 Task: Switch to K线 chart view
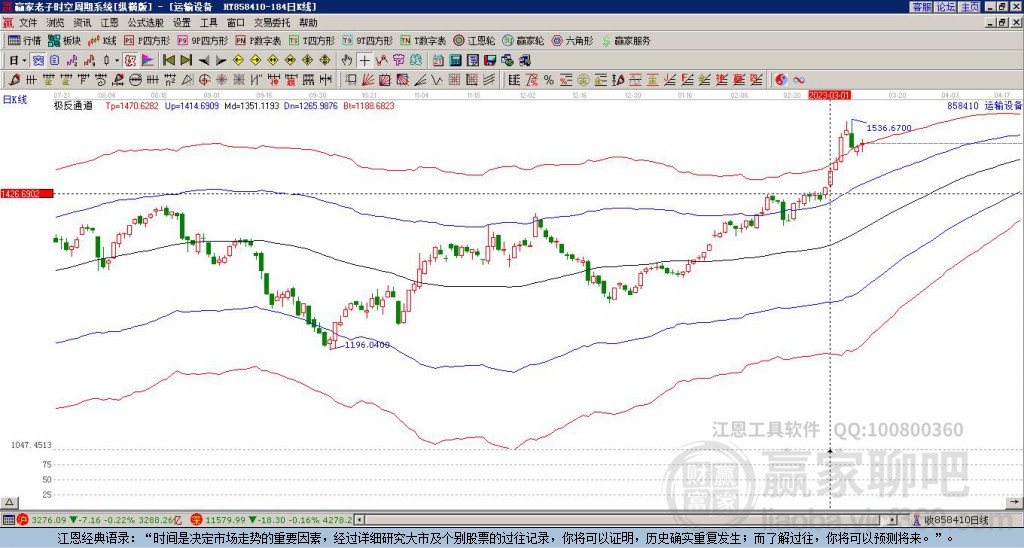[x=102, y=40]
